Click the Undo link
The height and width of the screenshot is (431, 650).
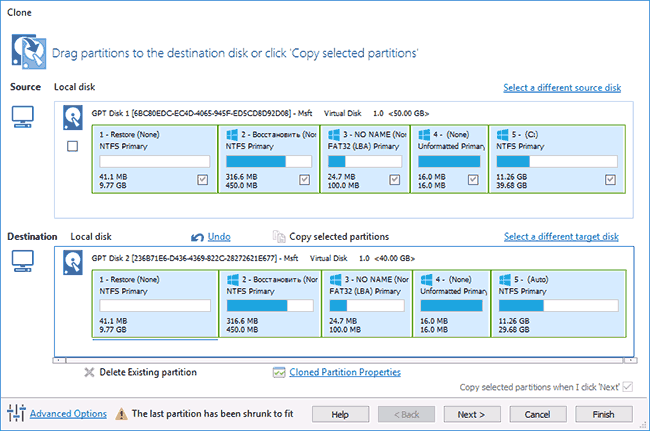(219, 237)
